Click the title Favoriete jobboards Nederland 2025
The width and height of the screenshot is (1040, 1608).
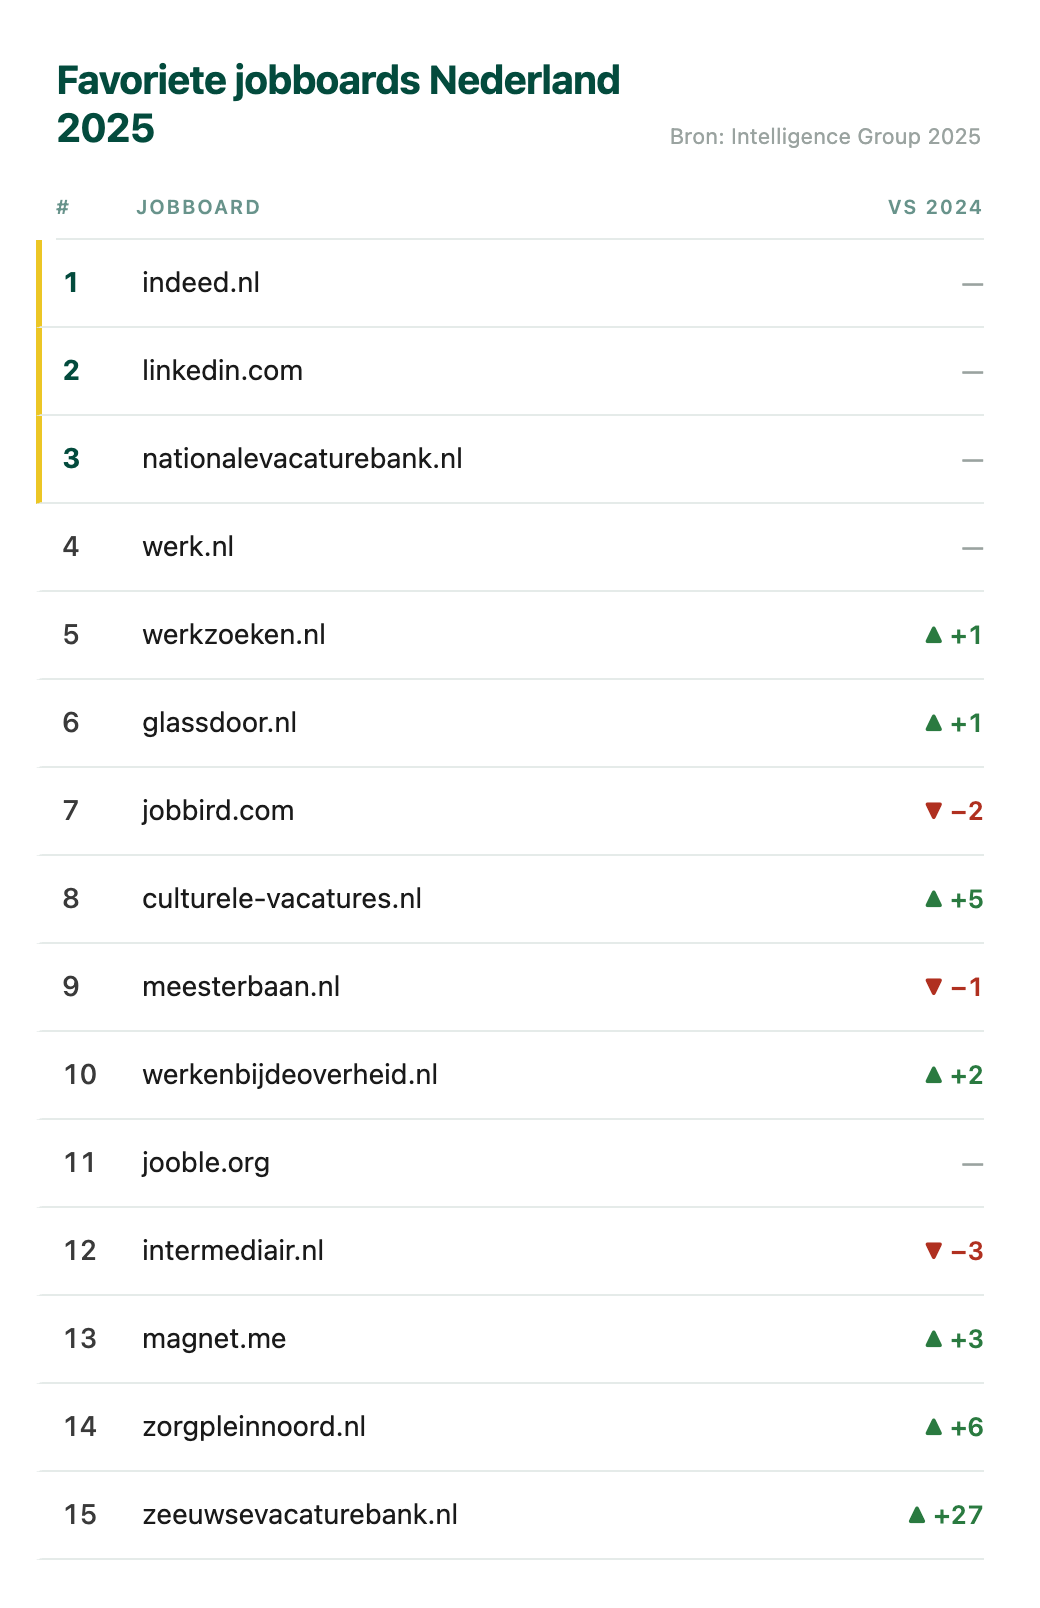click(338, 104)
